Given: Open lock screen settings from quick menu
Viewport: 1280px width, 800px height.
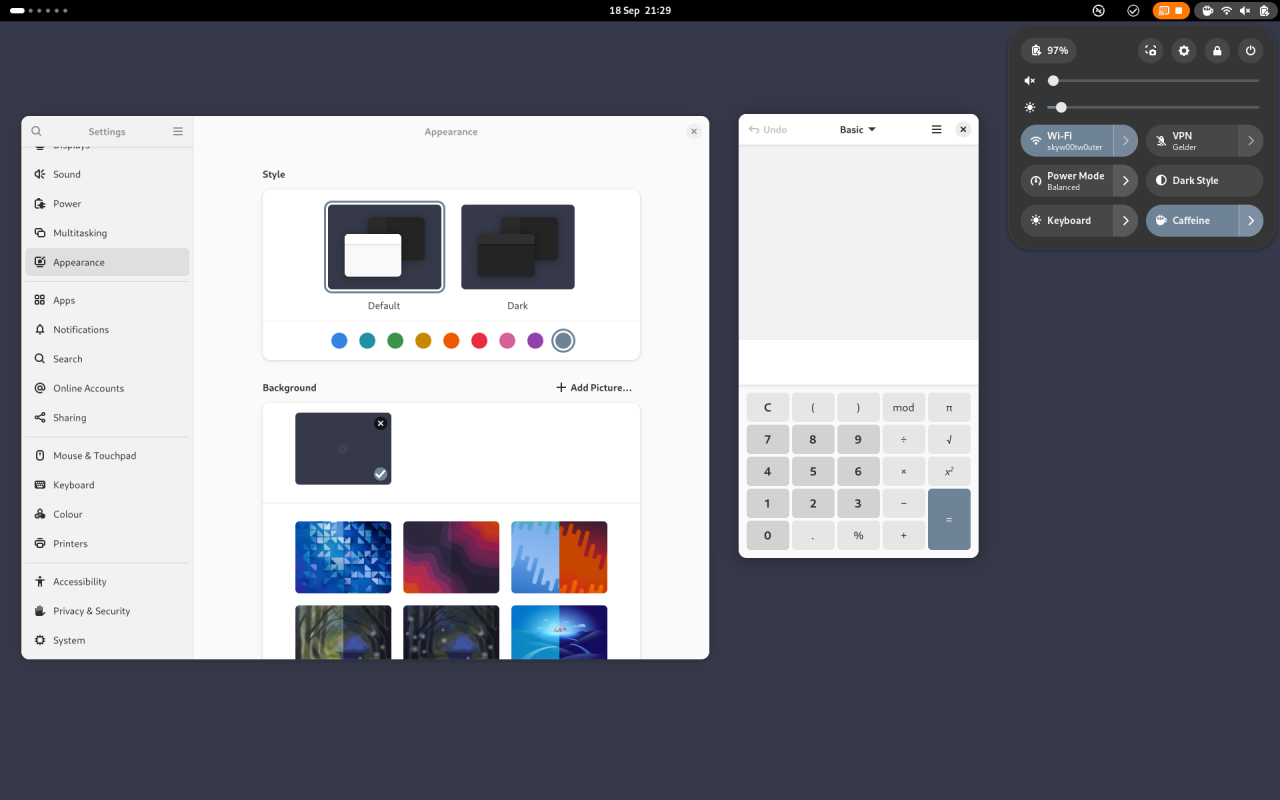Looking at the screenshot, I should pos(1217,50).
